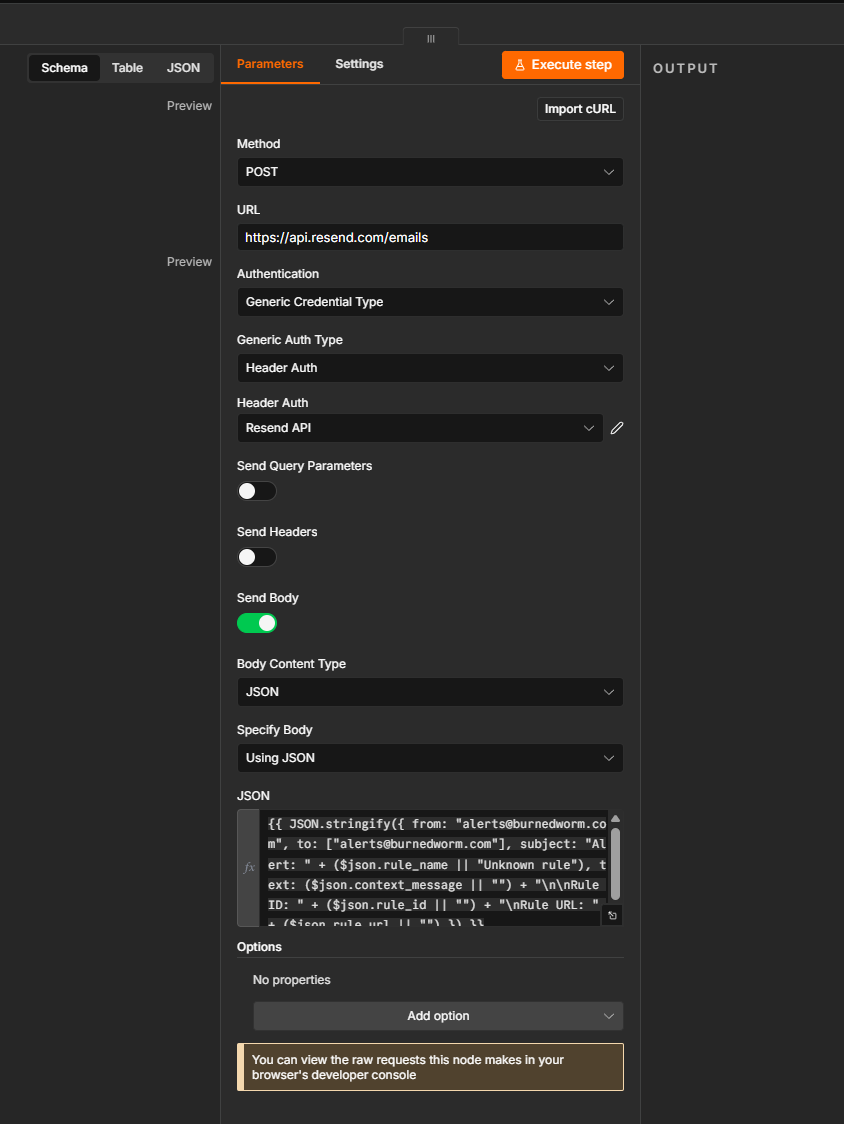Disable the Send Body toggle
Screen dimensions: 844x1124
(257, 623)
